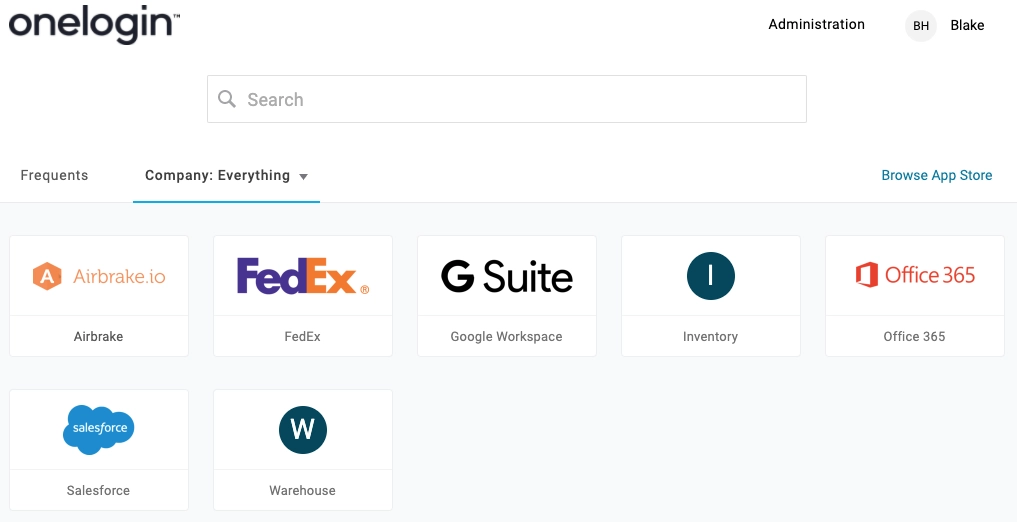1017x522 pixels.
Task: Switch to the Frequents tab
Action: point(54,175)
